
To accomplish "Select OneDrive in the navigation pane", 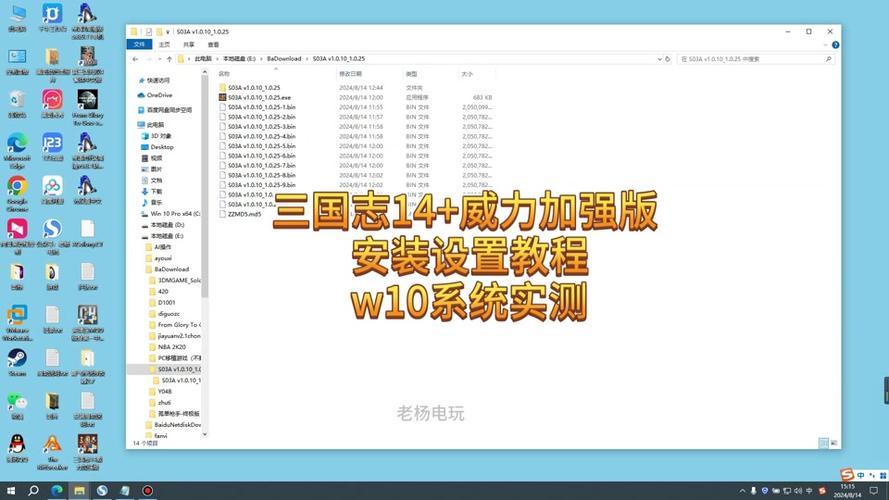I will click(x=159, y=95).
